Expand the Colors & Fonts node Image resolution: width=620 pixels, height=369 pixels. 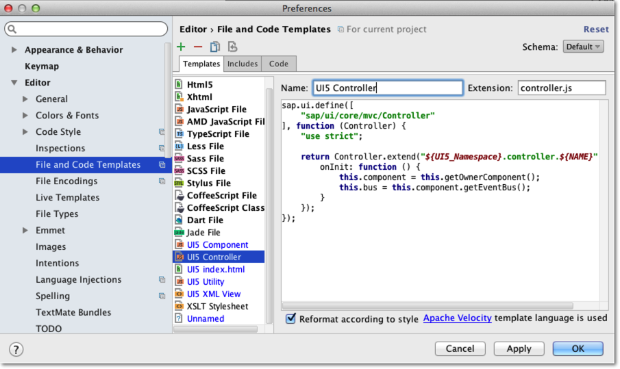25,115
